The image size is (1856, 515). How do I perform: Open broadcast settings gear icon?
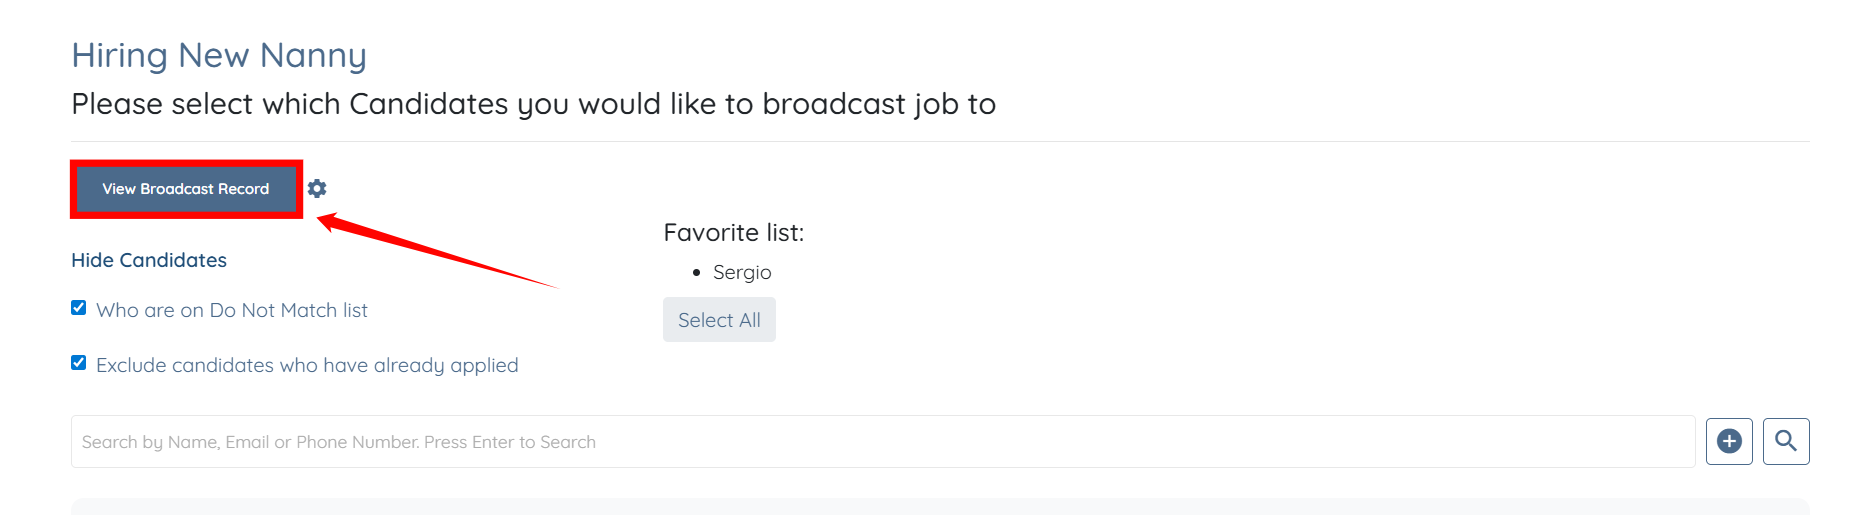317,189
